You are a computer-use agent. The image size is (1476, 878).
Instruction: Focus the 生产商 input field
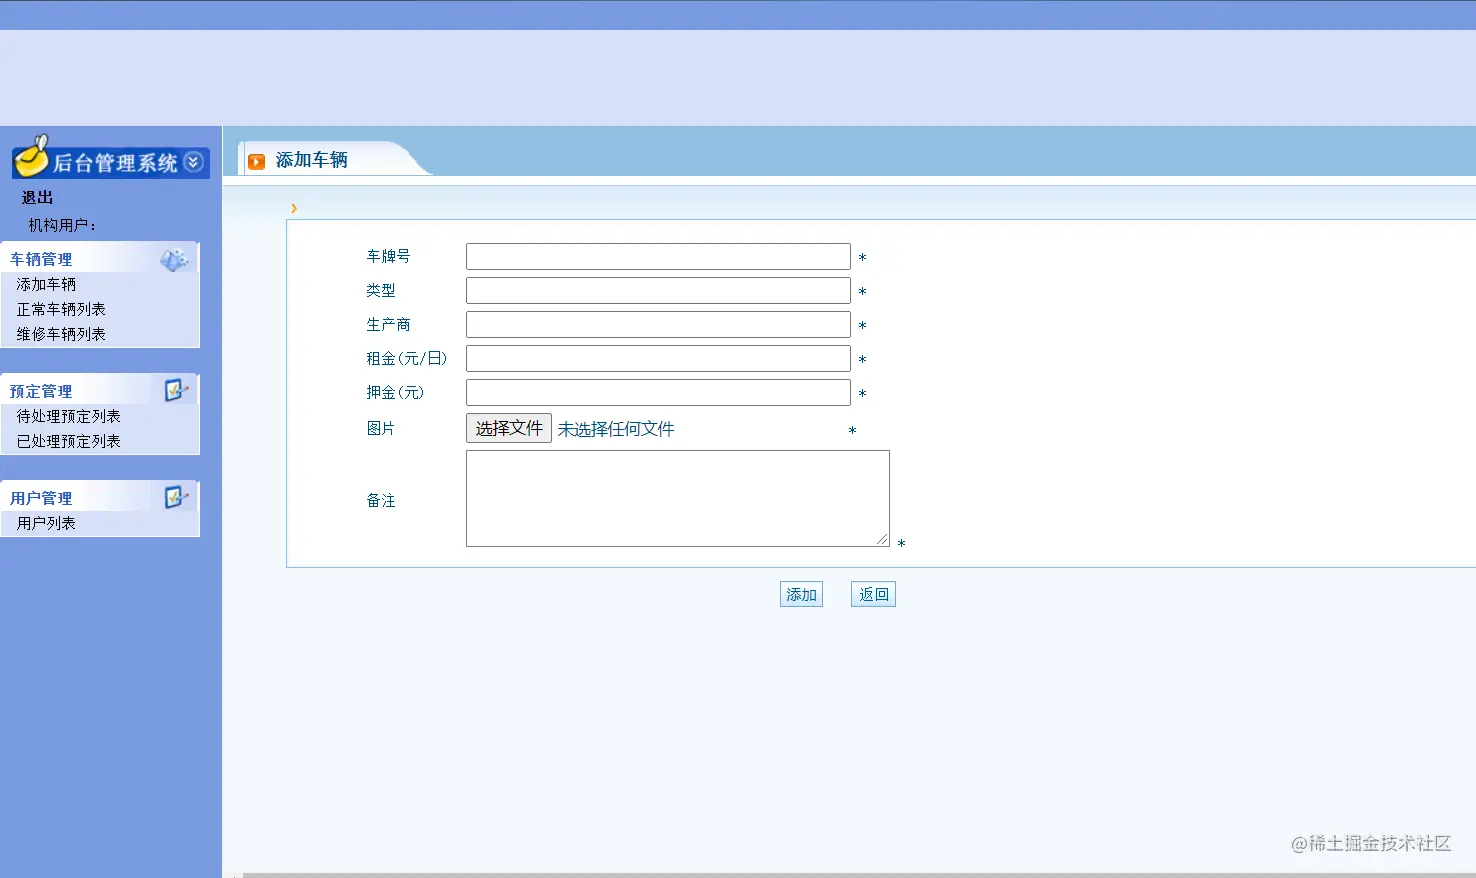658,325
